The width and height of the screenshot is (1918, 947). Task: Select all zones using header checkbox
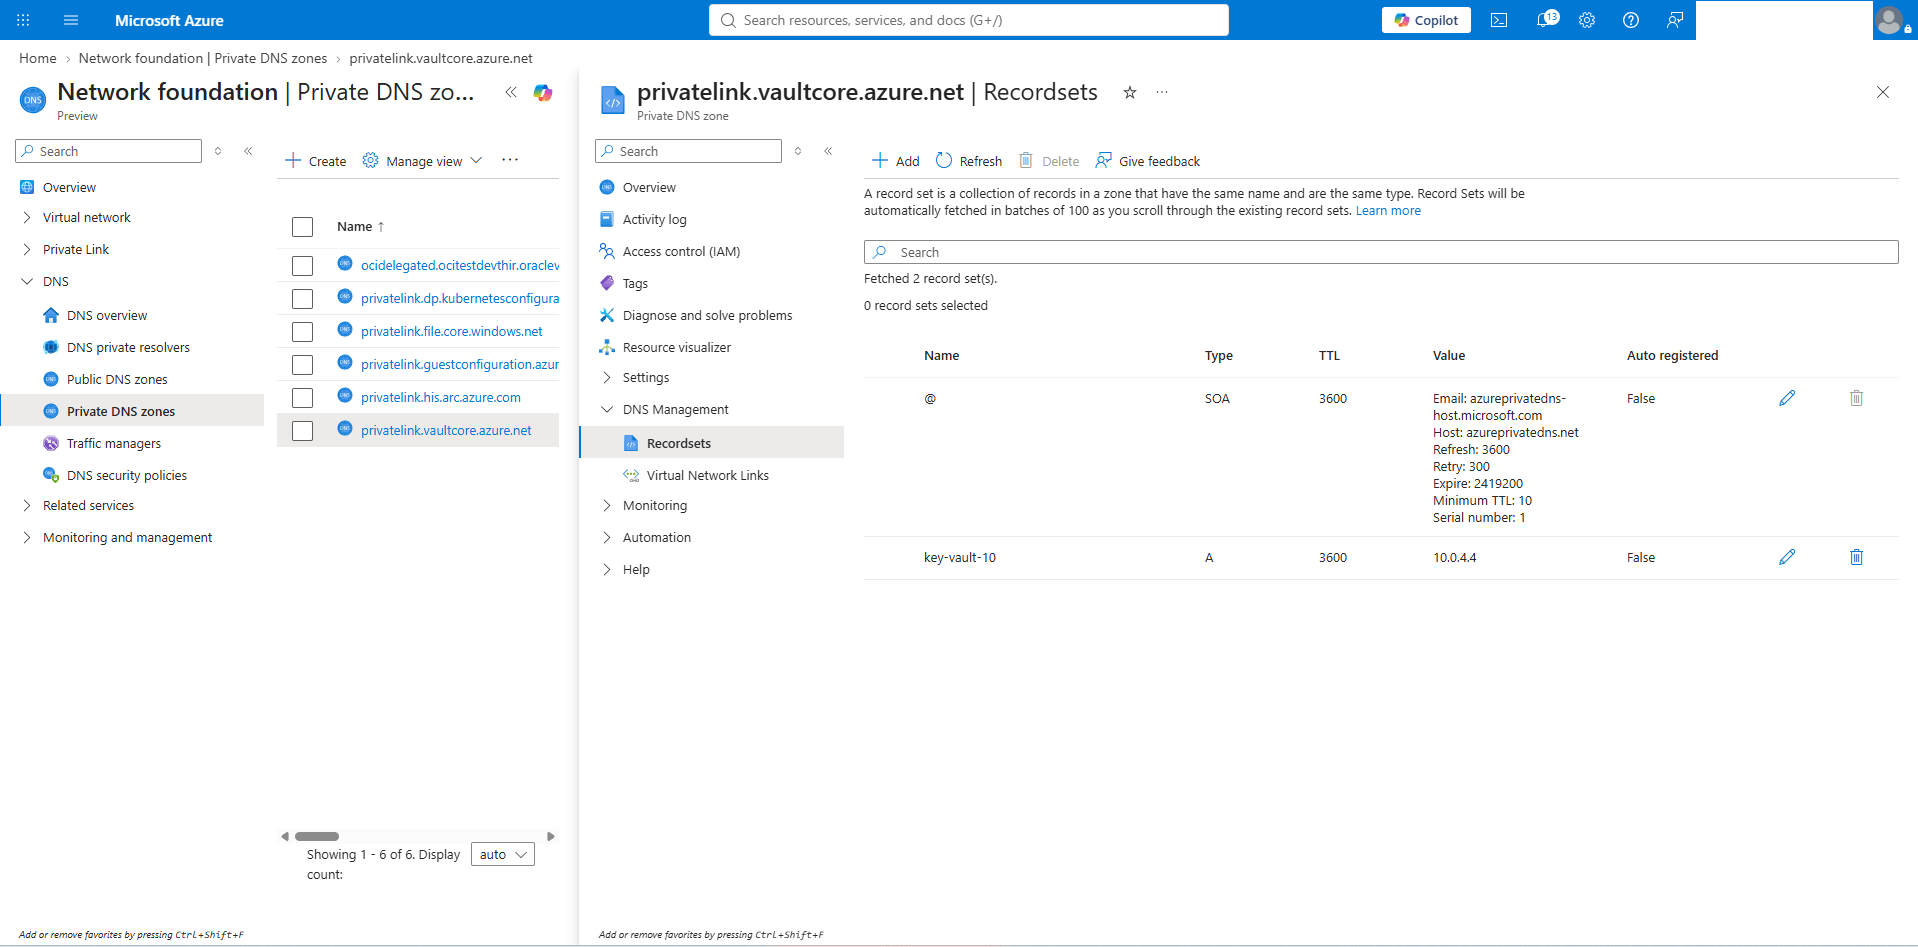[x=302, y=227]
